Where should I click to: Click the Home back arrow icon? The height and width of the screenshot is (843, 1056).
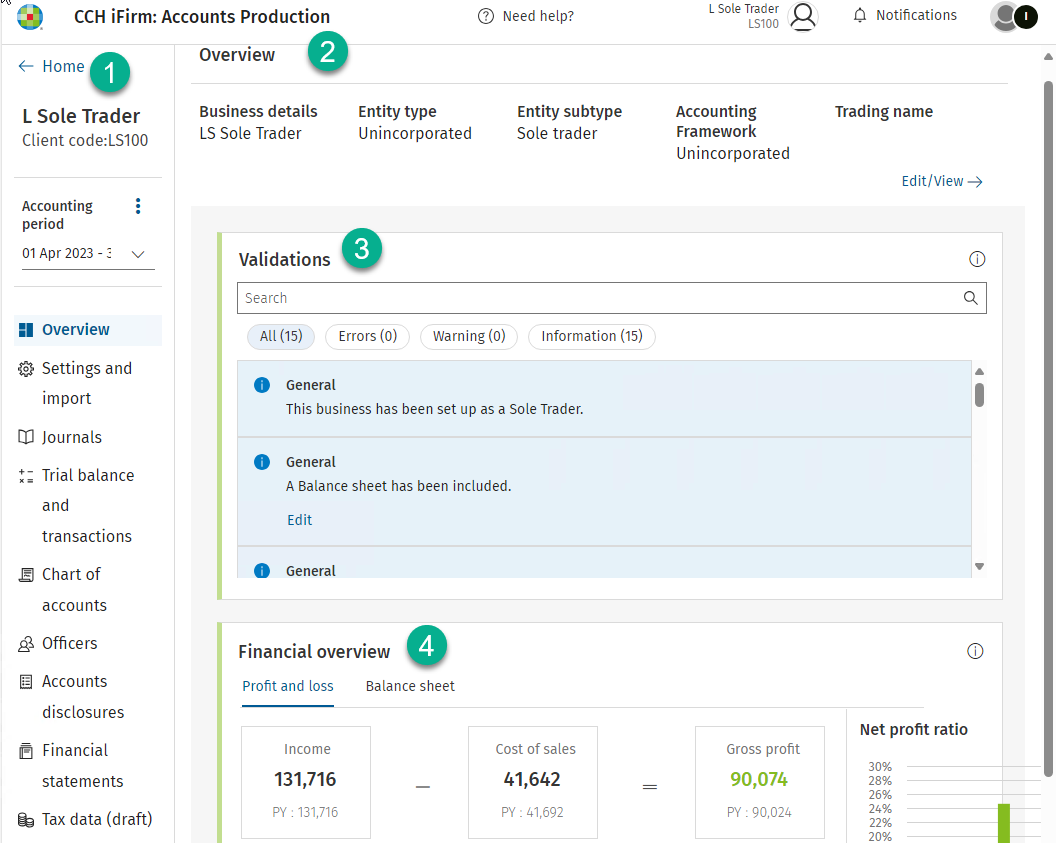coord(26,66)
